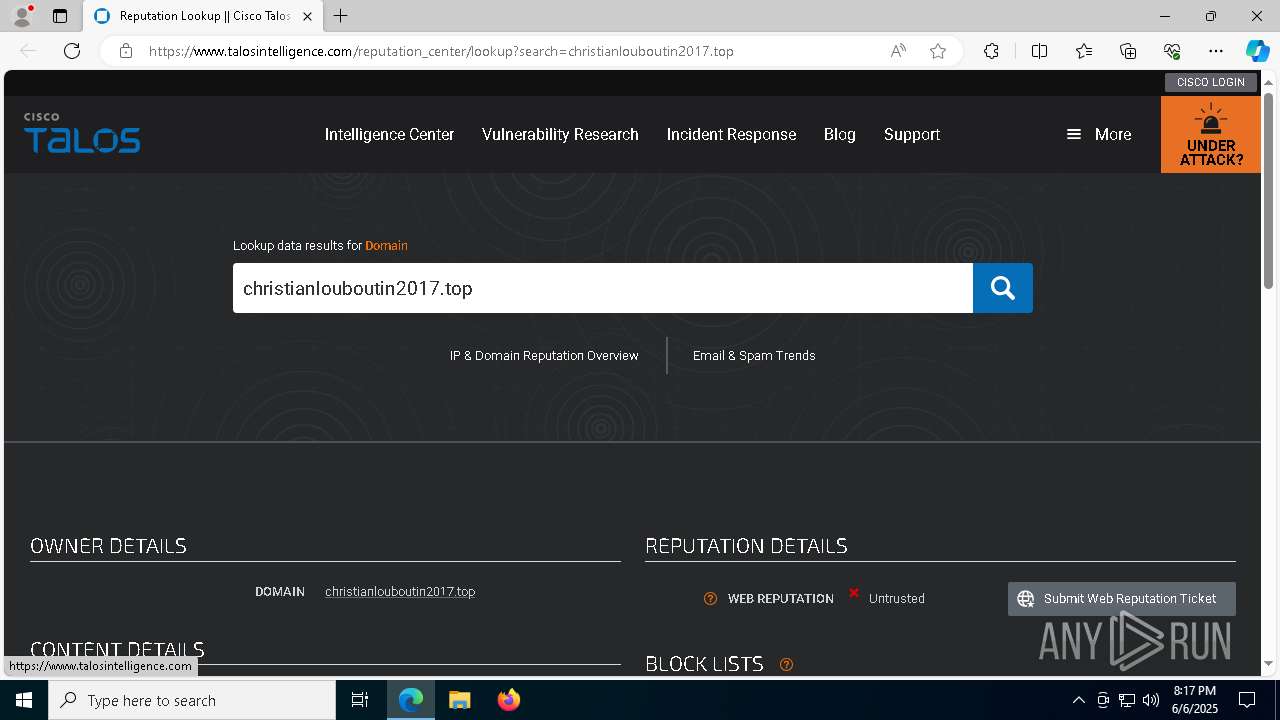The width and height of the screenshot is (1280, 720).
Task: Open Task View on the taskbar
Action: 360,700
